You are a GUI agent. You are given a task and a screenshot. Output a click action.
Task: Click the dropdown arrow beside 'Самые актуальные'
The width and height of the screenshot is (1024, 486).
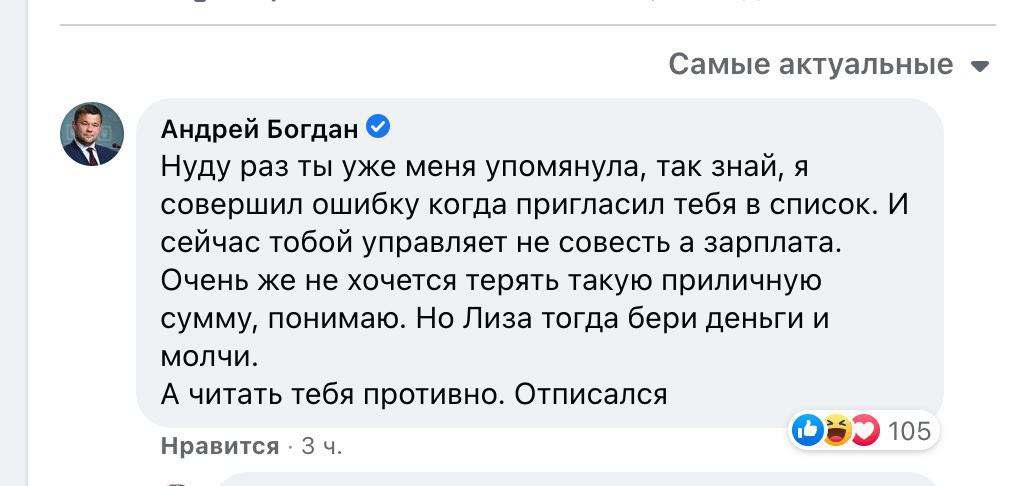pos(980,67)
